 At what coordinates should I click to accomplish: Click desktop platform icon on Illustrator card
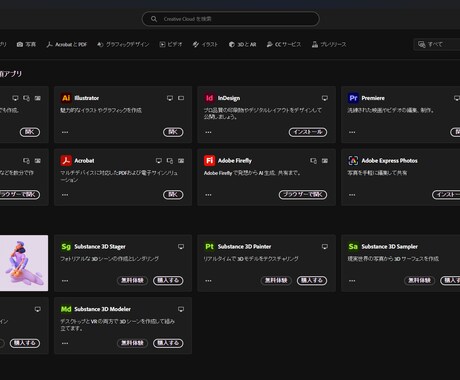[x=170, y=98]
